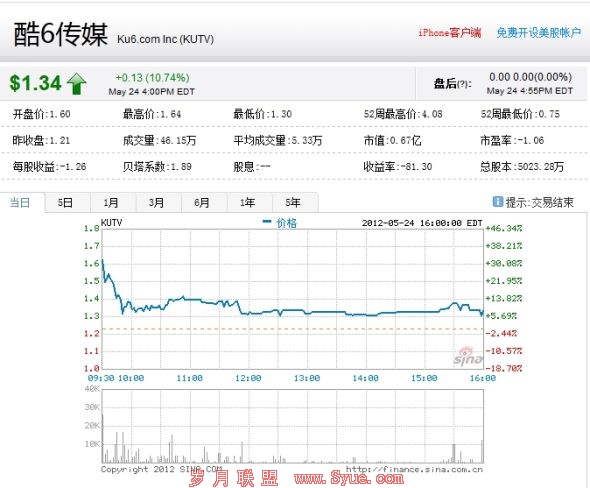This screenshot has height=488, width=590.
Task: Click the (?) help mark beside 盘后
Action: click(x=463, y=84)
